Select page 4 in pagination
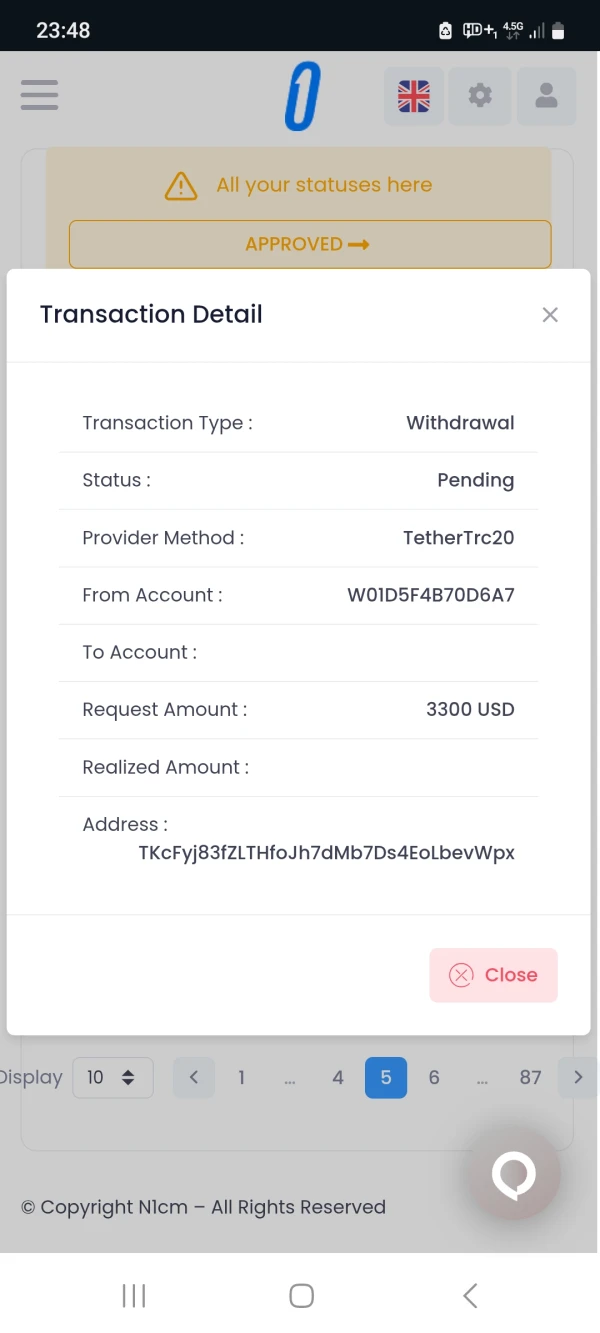Viewport: 600px width, 1333px height. 338,1077
